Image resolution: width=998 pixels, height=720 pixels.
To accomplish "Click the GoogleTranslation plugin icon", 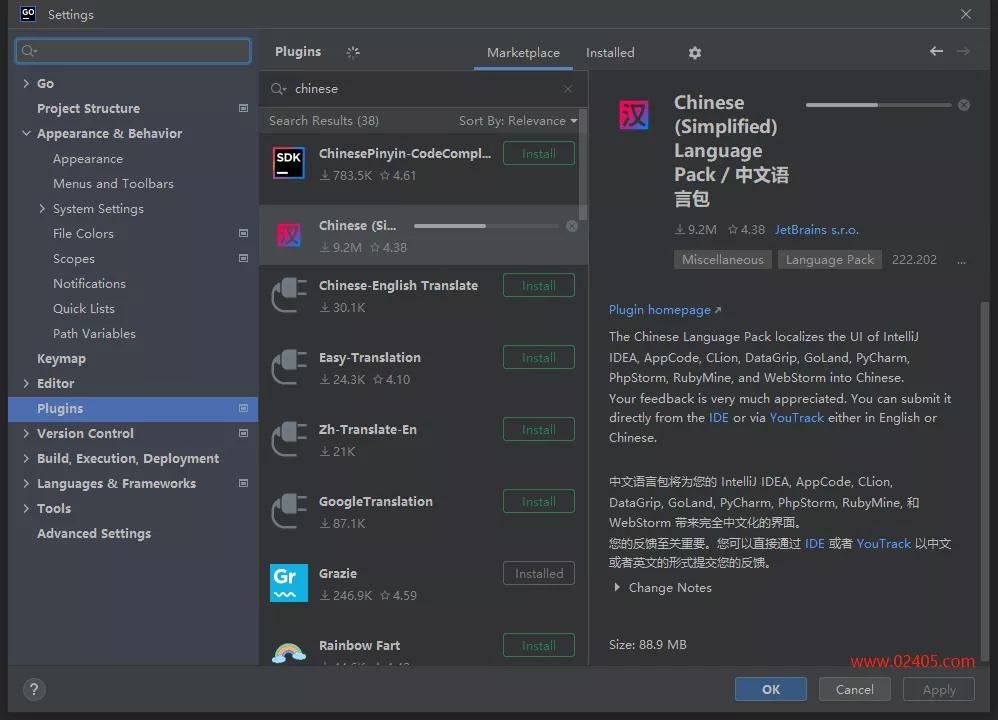I will (289, 511).
